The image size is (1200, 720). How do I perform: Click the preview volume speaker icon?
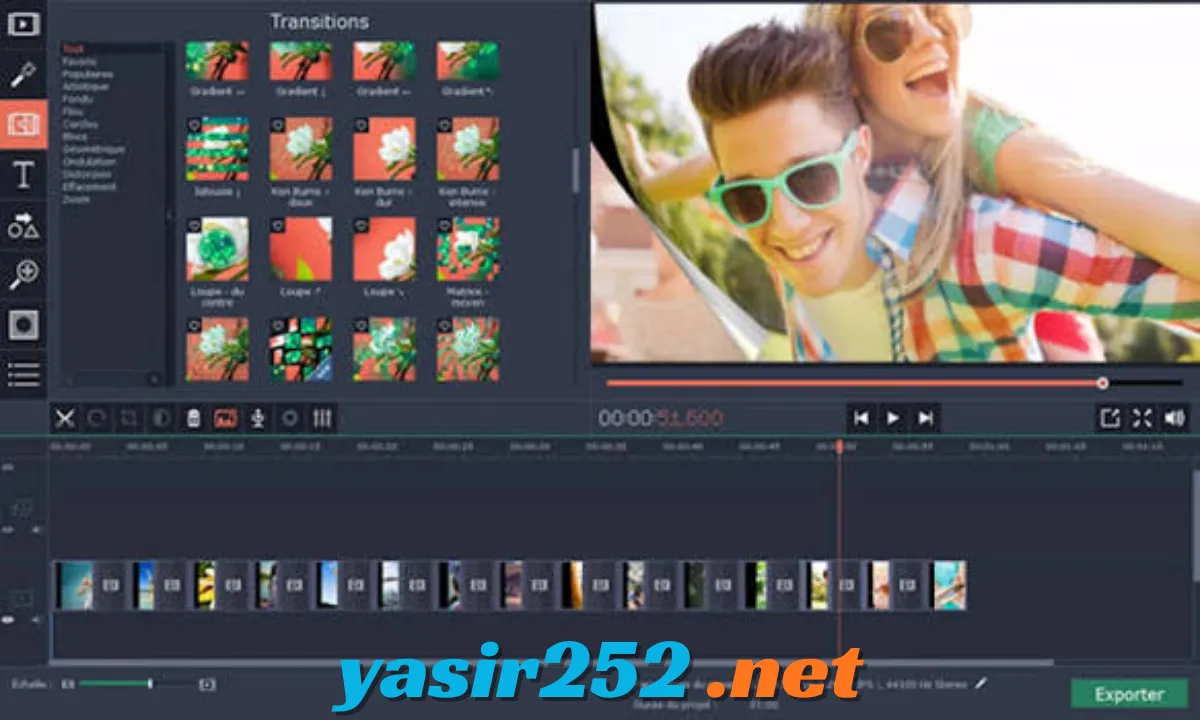click(x=1174, y=418)
